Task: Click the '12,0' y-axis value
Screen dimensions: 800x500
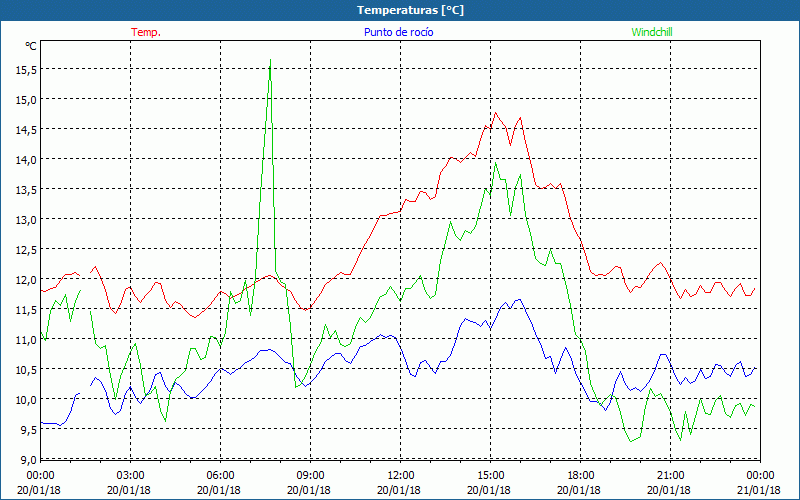Action: click(x=26, y=281)
